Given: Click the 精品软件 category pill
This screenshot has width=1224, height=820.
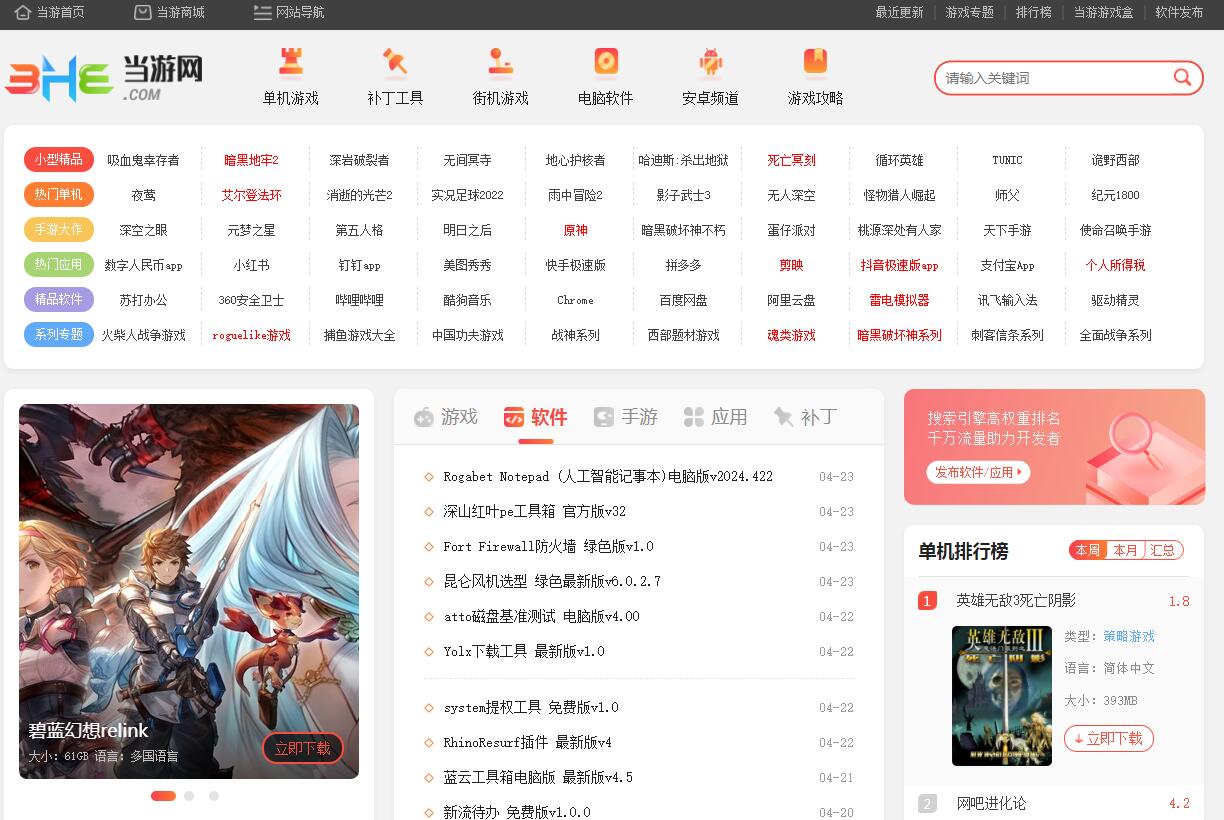Looking at the screenshot, I should 59,300.
